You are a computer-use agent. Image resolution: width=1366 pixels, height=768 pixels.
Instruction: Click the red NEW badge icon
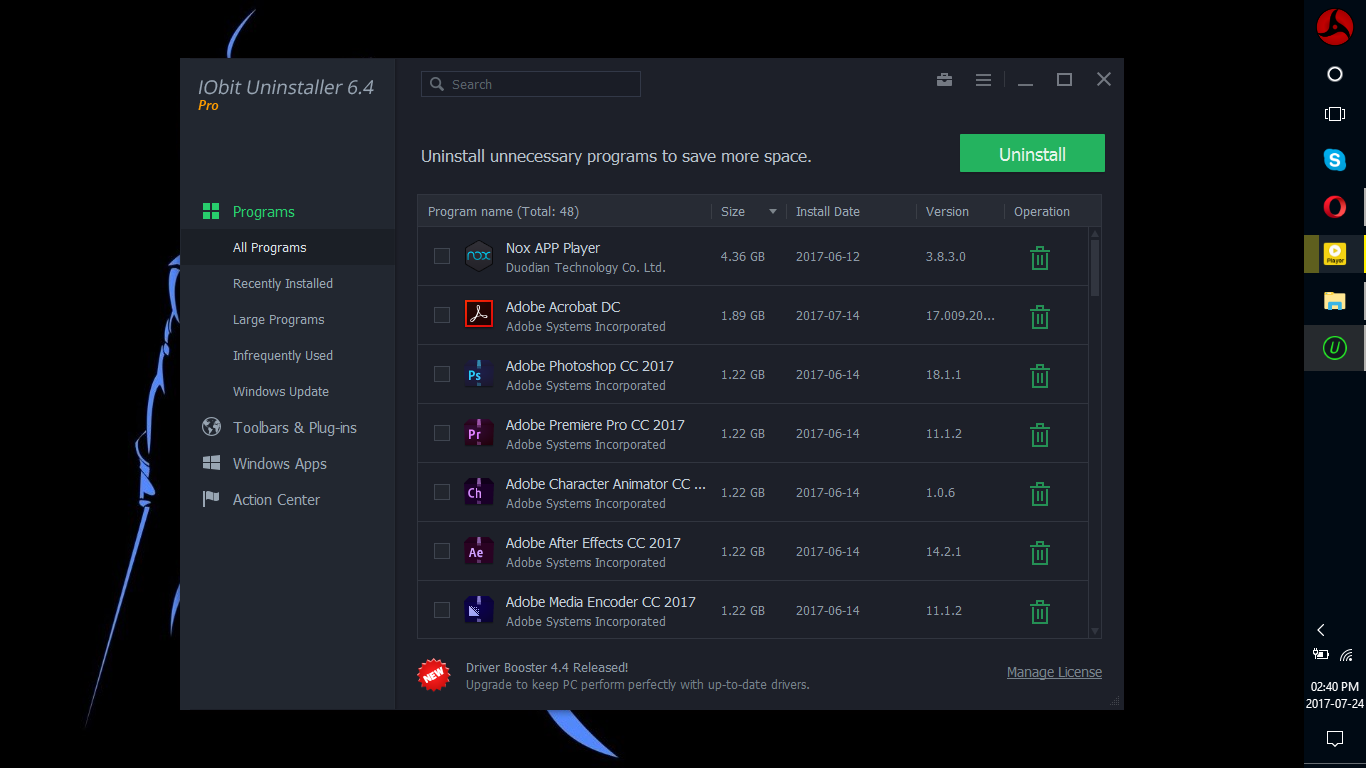(x=434, y=675)
